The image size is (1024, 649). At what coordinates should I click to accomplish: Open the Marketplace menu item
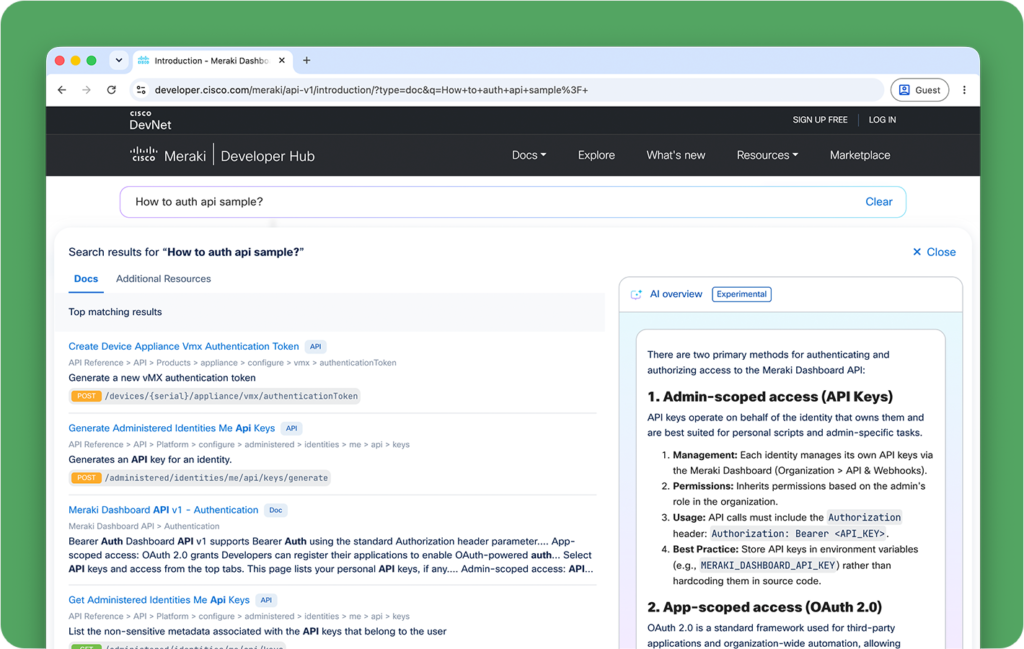[x=860, y=155]
